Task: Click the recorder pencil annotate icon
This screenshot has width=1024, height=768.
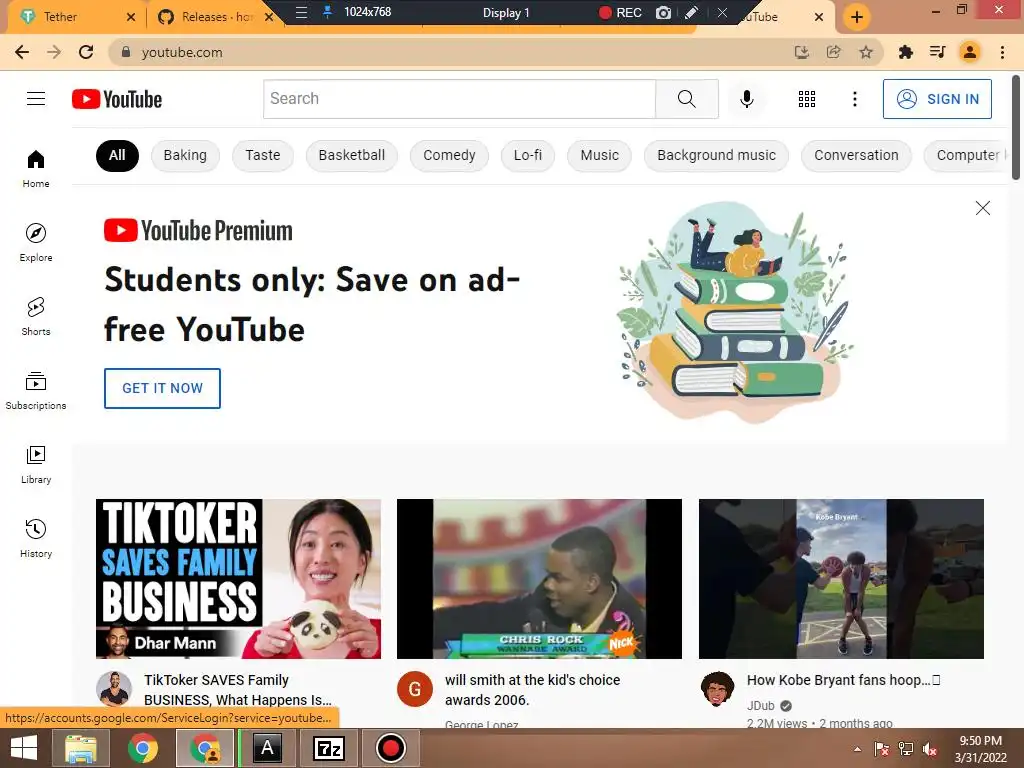Action: tap(692, 12)
